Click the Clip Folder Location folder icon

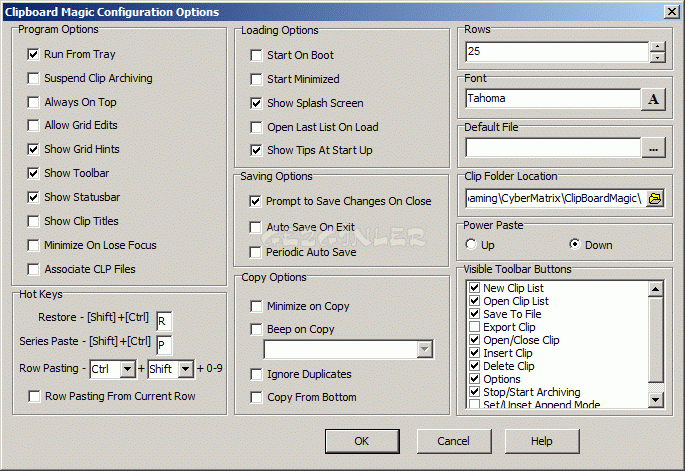point(655,199)
